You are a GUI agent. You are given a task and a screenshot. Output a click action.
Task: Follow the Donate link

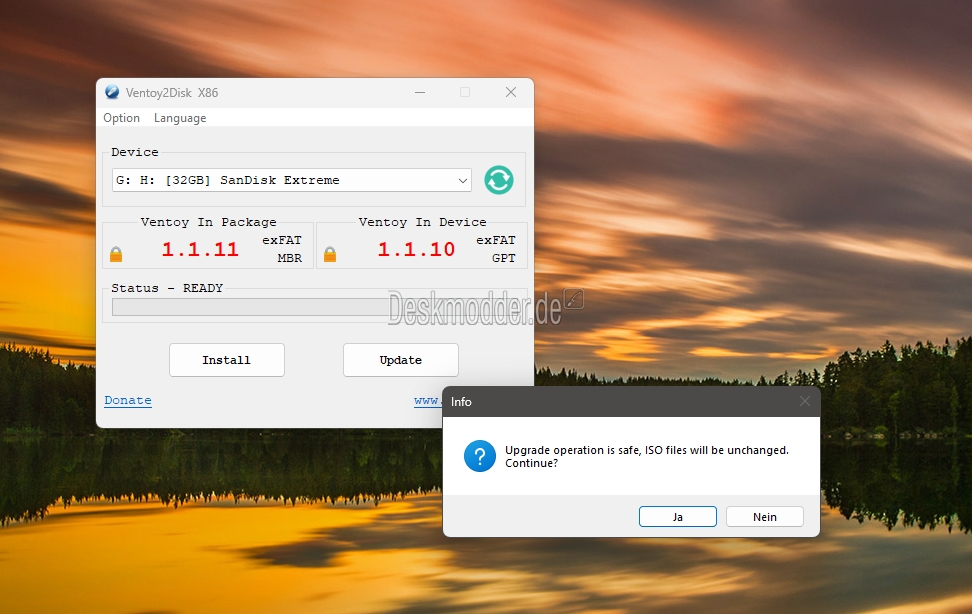coord(128,401)
